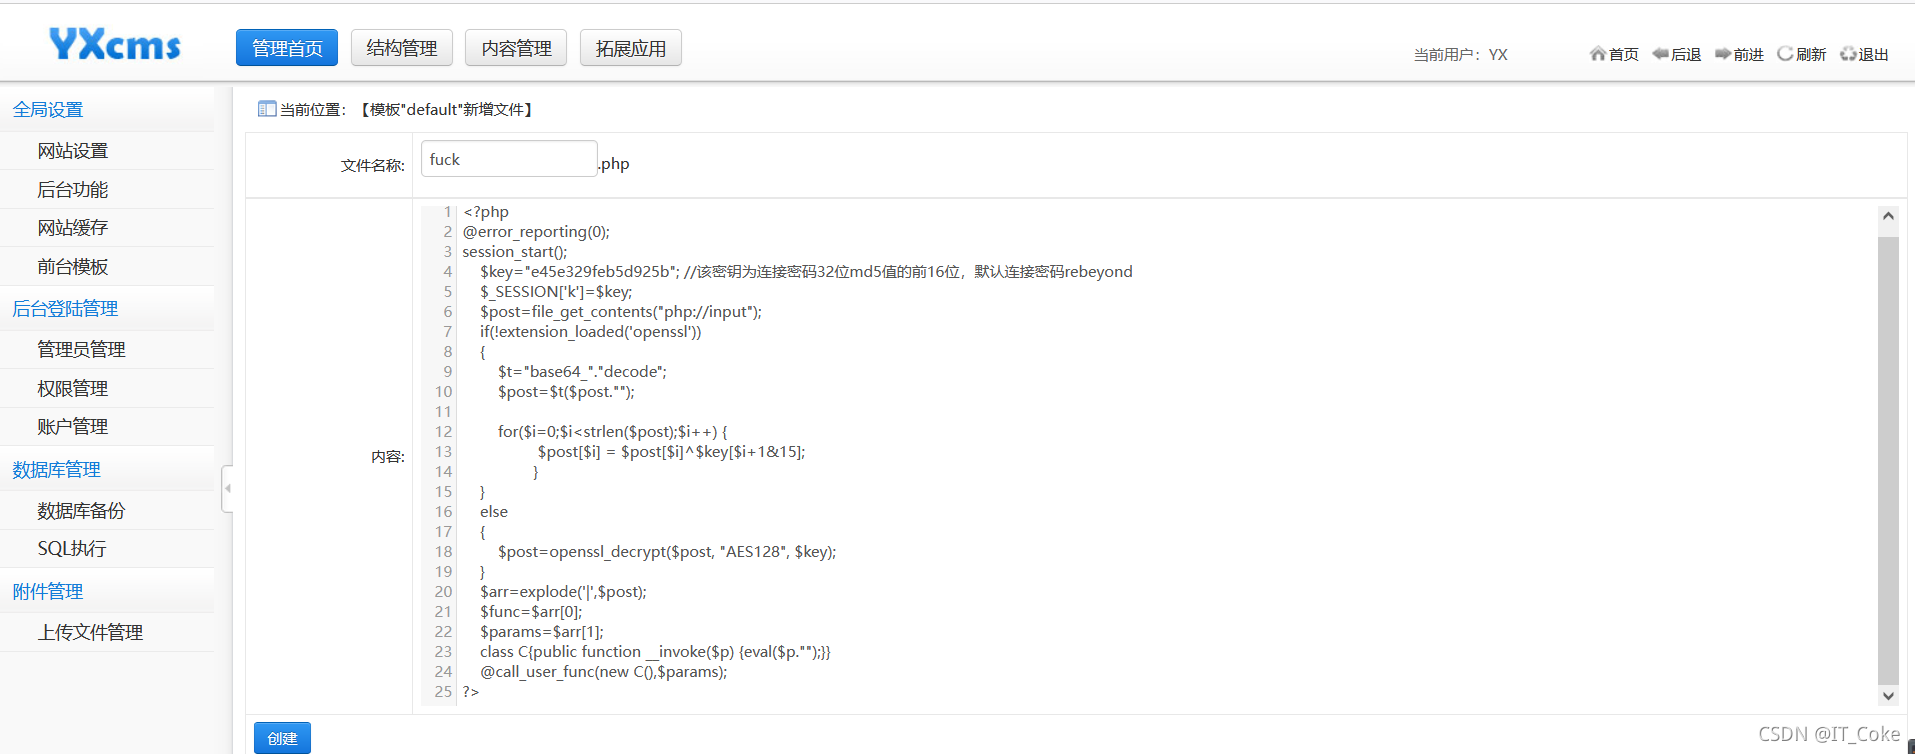Screen dimensions: 1915x754
Task: Click the $t="base64_"."decode"; line
Action: pyautogui.click(x=582, y=372)
